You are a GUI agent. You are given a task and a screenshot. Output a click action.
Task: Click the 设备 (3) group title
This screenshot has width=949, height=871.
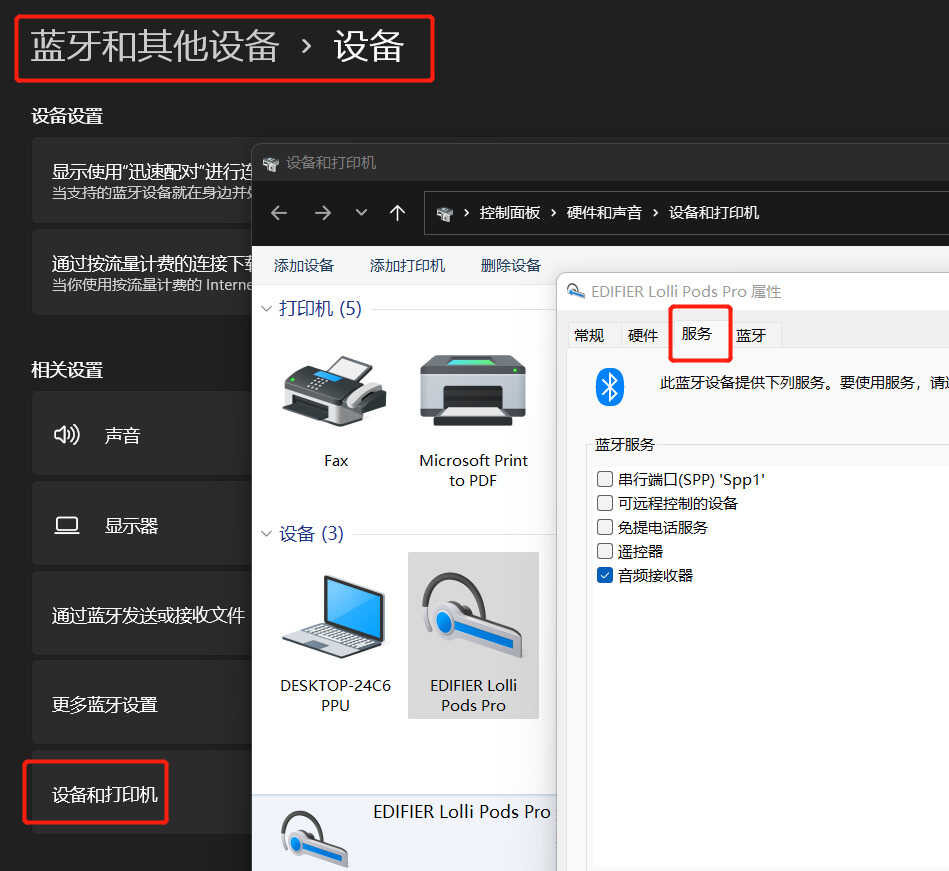pos(311,533)
